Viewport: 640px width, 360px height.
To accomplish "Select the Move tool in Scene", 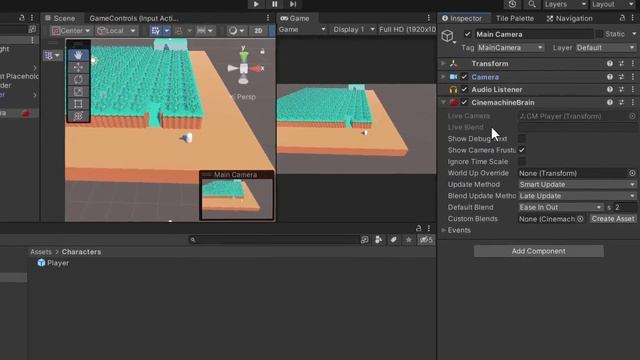I will tap(78, 67).
